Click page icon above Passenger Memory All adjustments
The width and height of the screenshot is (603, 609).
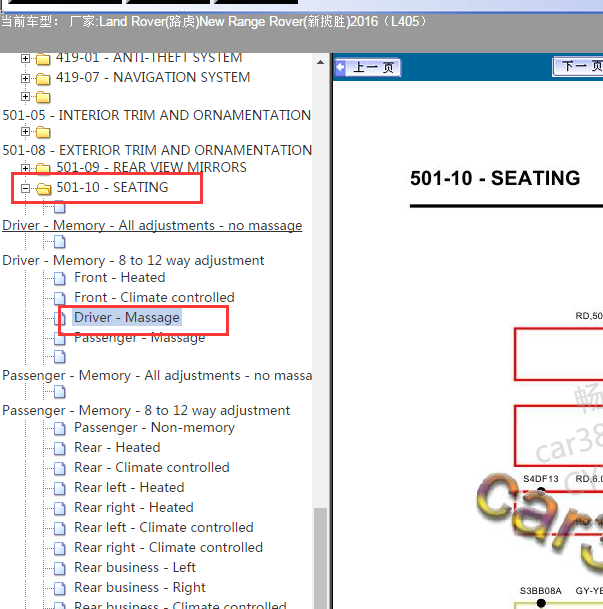(59, 357)
